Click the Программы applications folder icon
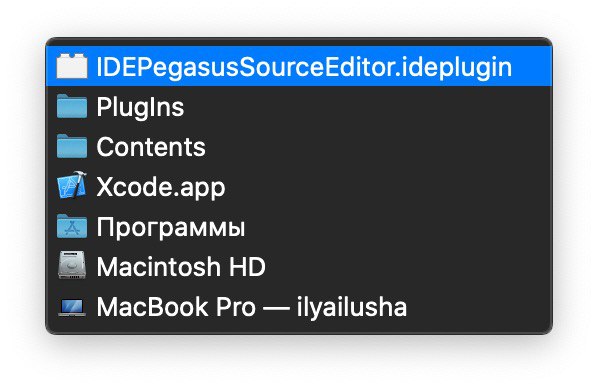The height and width of the screenshot is (388, 598). tap(72, 226)
